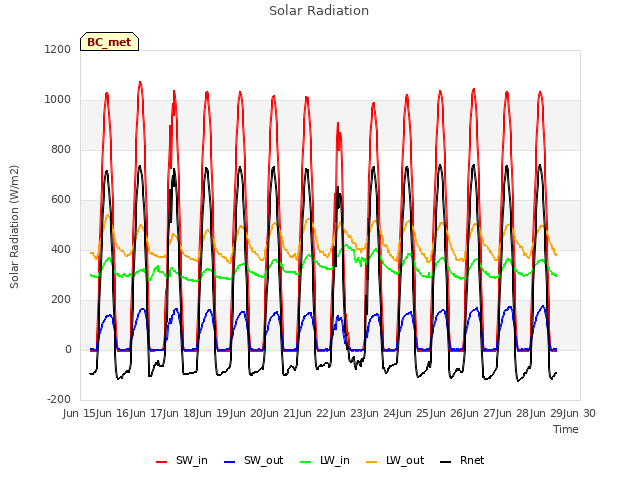Click the Jun 24 x-axis date label

tap(380, 413)
